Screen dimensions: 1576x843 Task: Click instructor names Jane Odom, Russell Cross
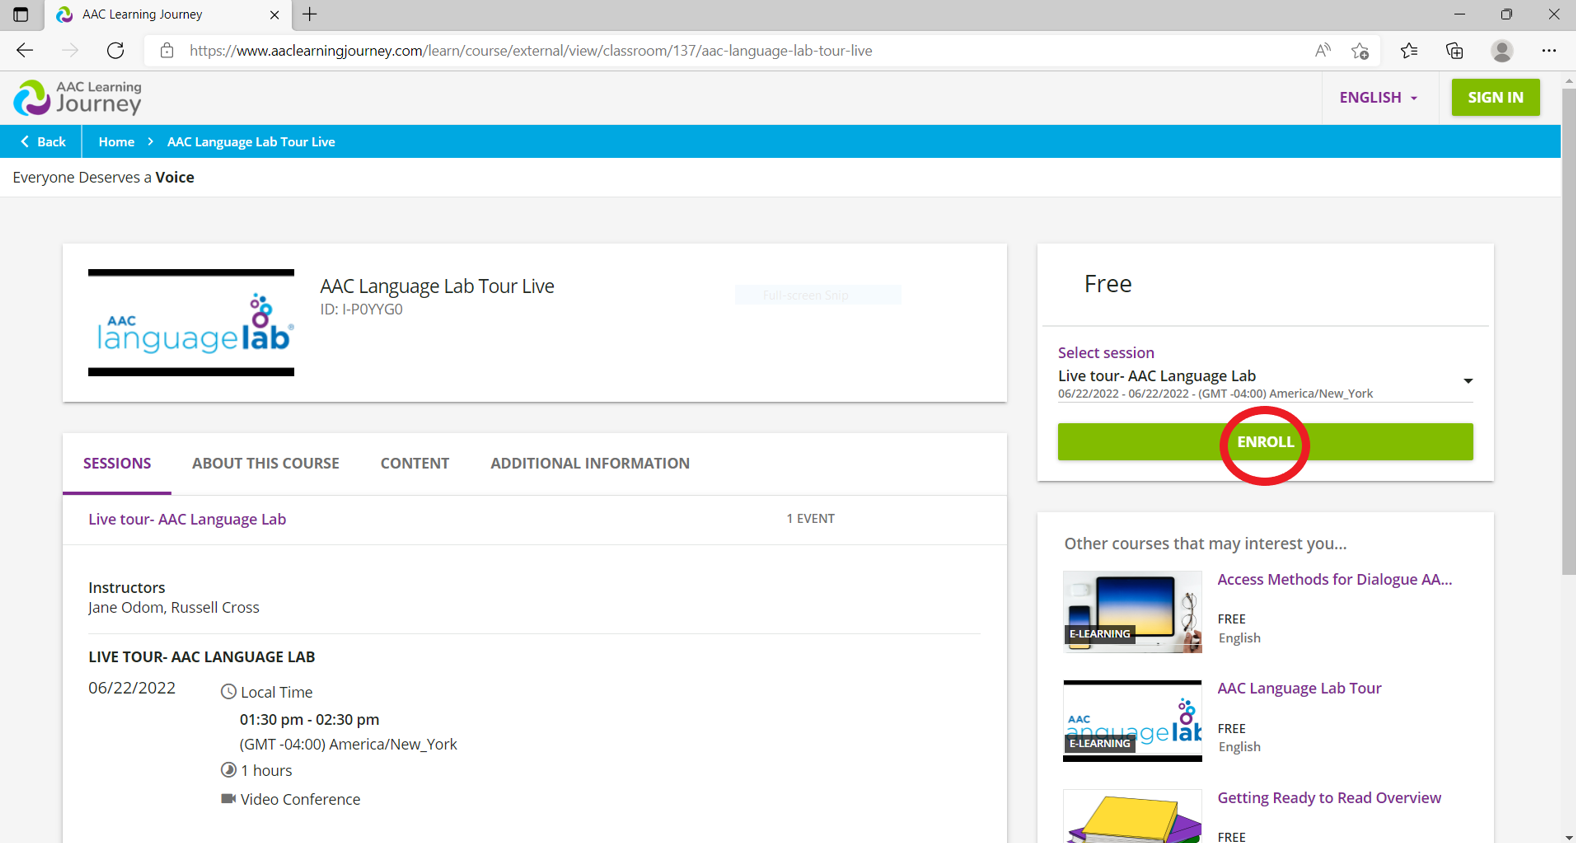click(173, 607)
